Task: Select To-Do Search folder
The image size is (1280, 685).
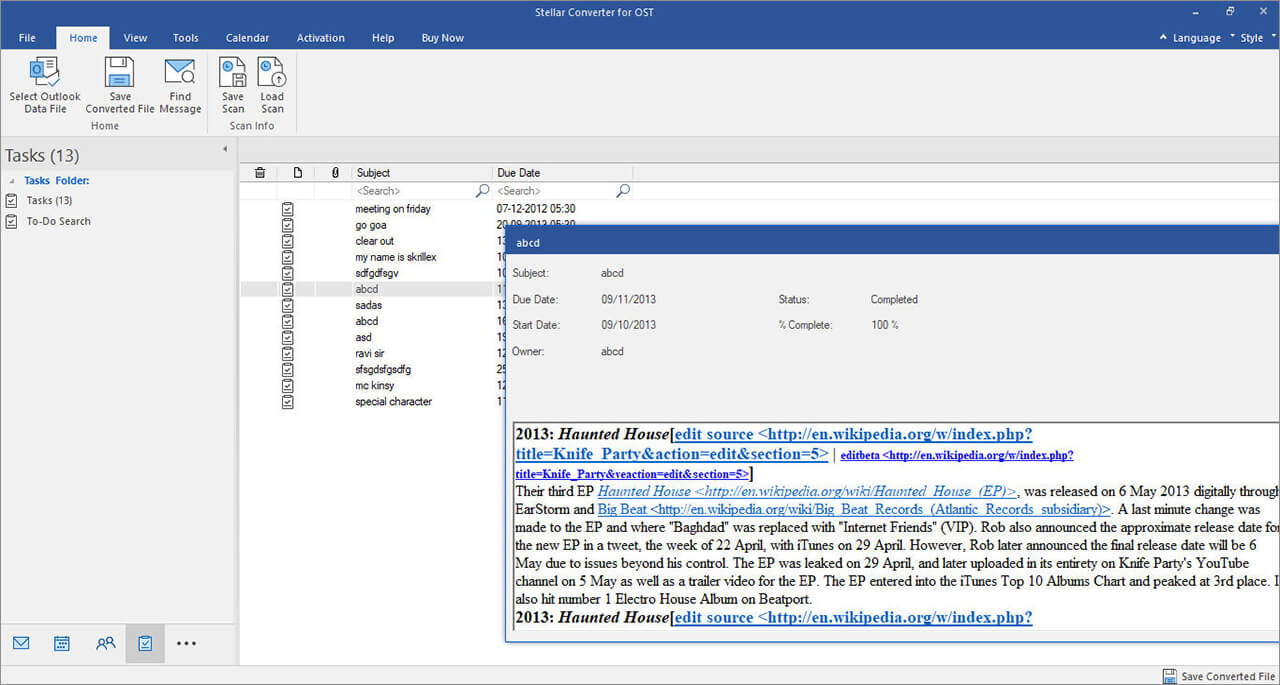Action: point(58,221)
